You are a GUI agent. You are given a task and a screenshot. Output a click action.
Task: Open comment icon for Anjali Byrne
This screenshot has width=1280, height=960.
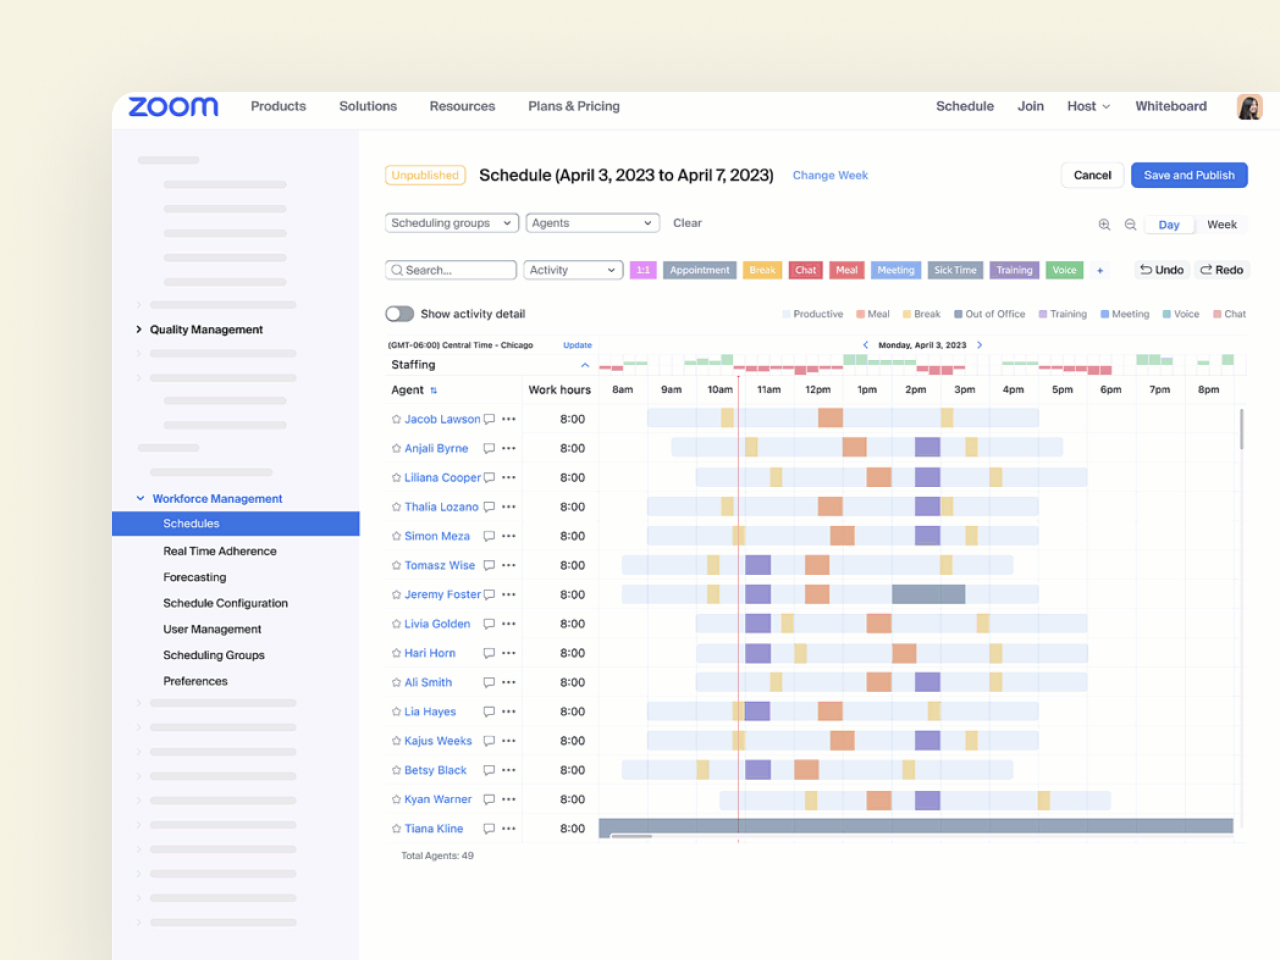(x=489, y=449)
